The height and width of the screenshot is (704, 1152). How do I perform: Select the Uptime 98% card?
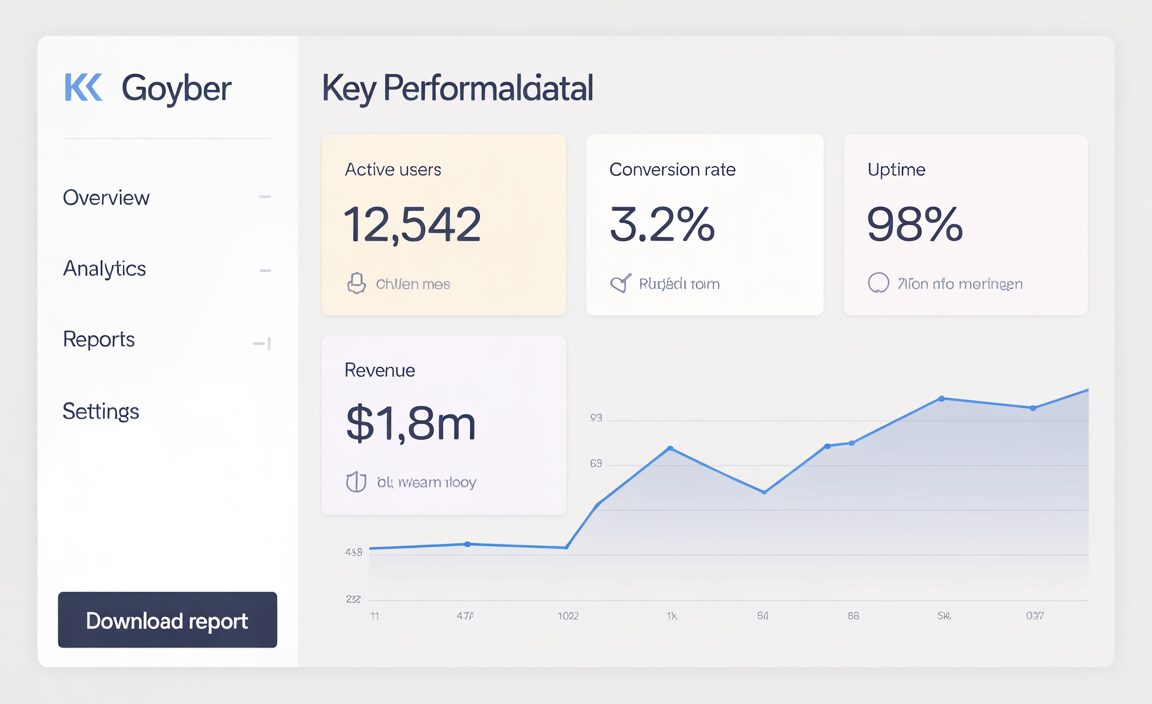(965, 225)
